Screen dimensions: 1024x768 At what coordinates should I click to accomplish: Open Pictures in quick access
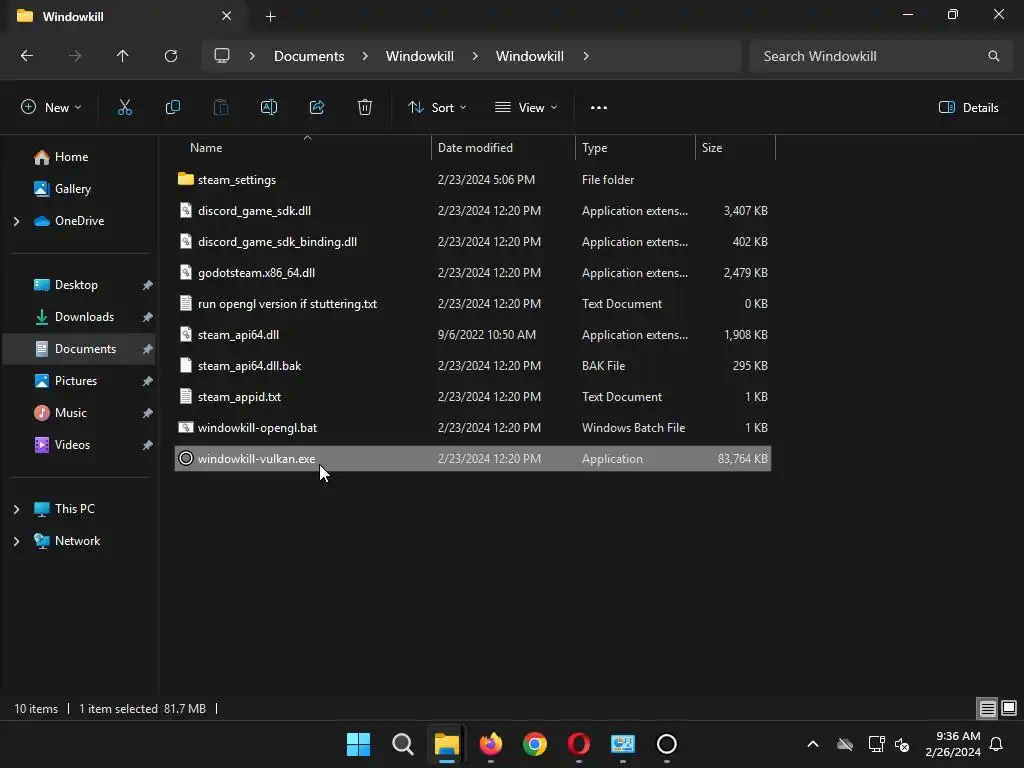78,381
